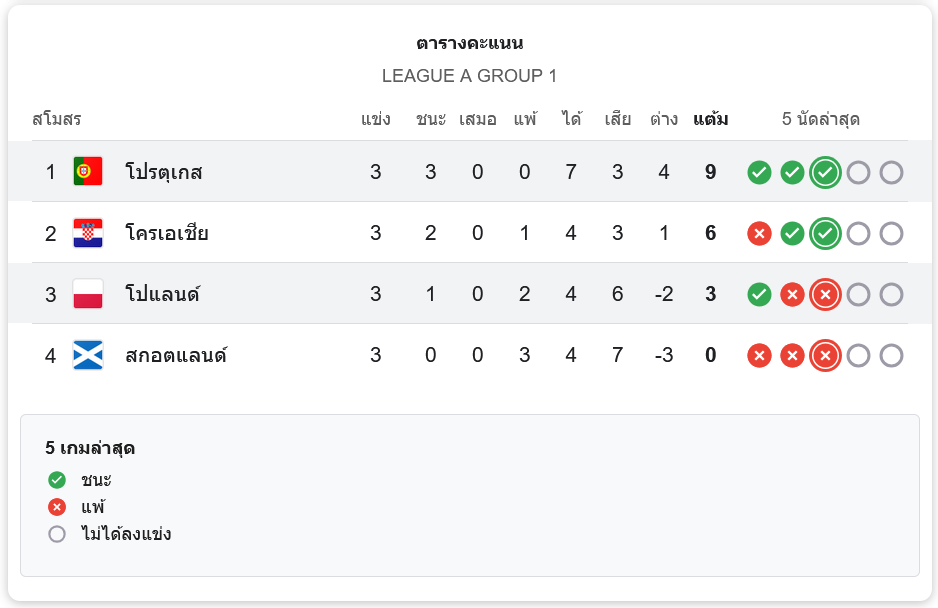Click the Poland flag icon
This screenshot has width=938, height=608.
coord(88,294)
